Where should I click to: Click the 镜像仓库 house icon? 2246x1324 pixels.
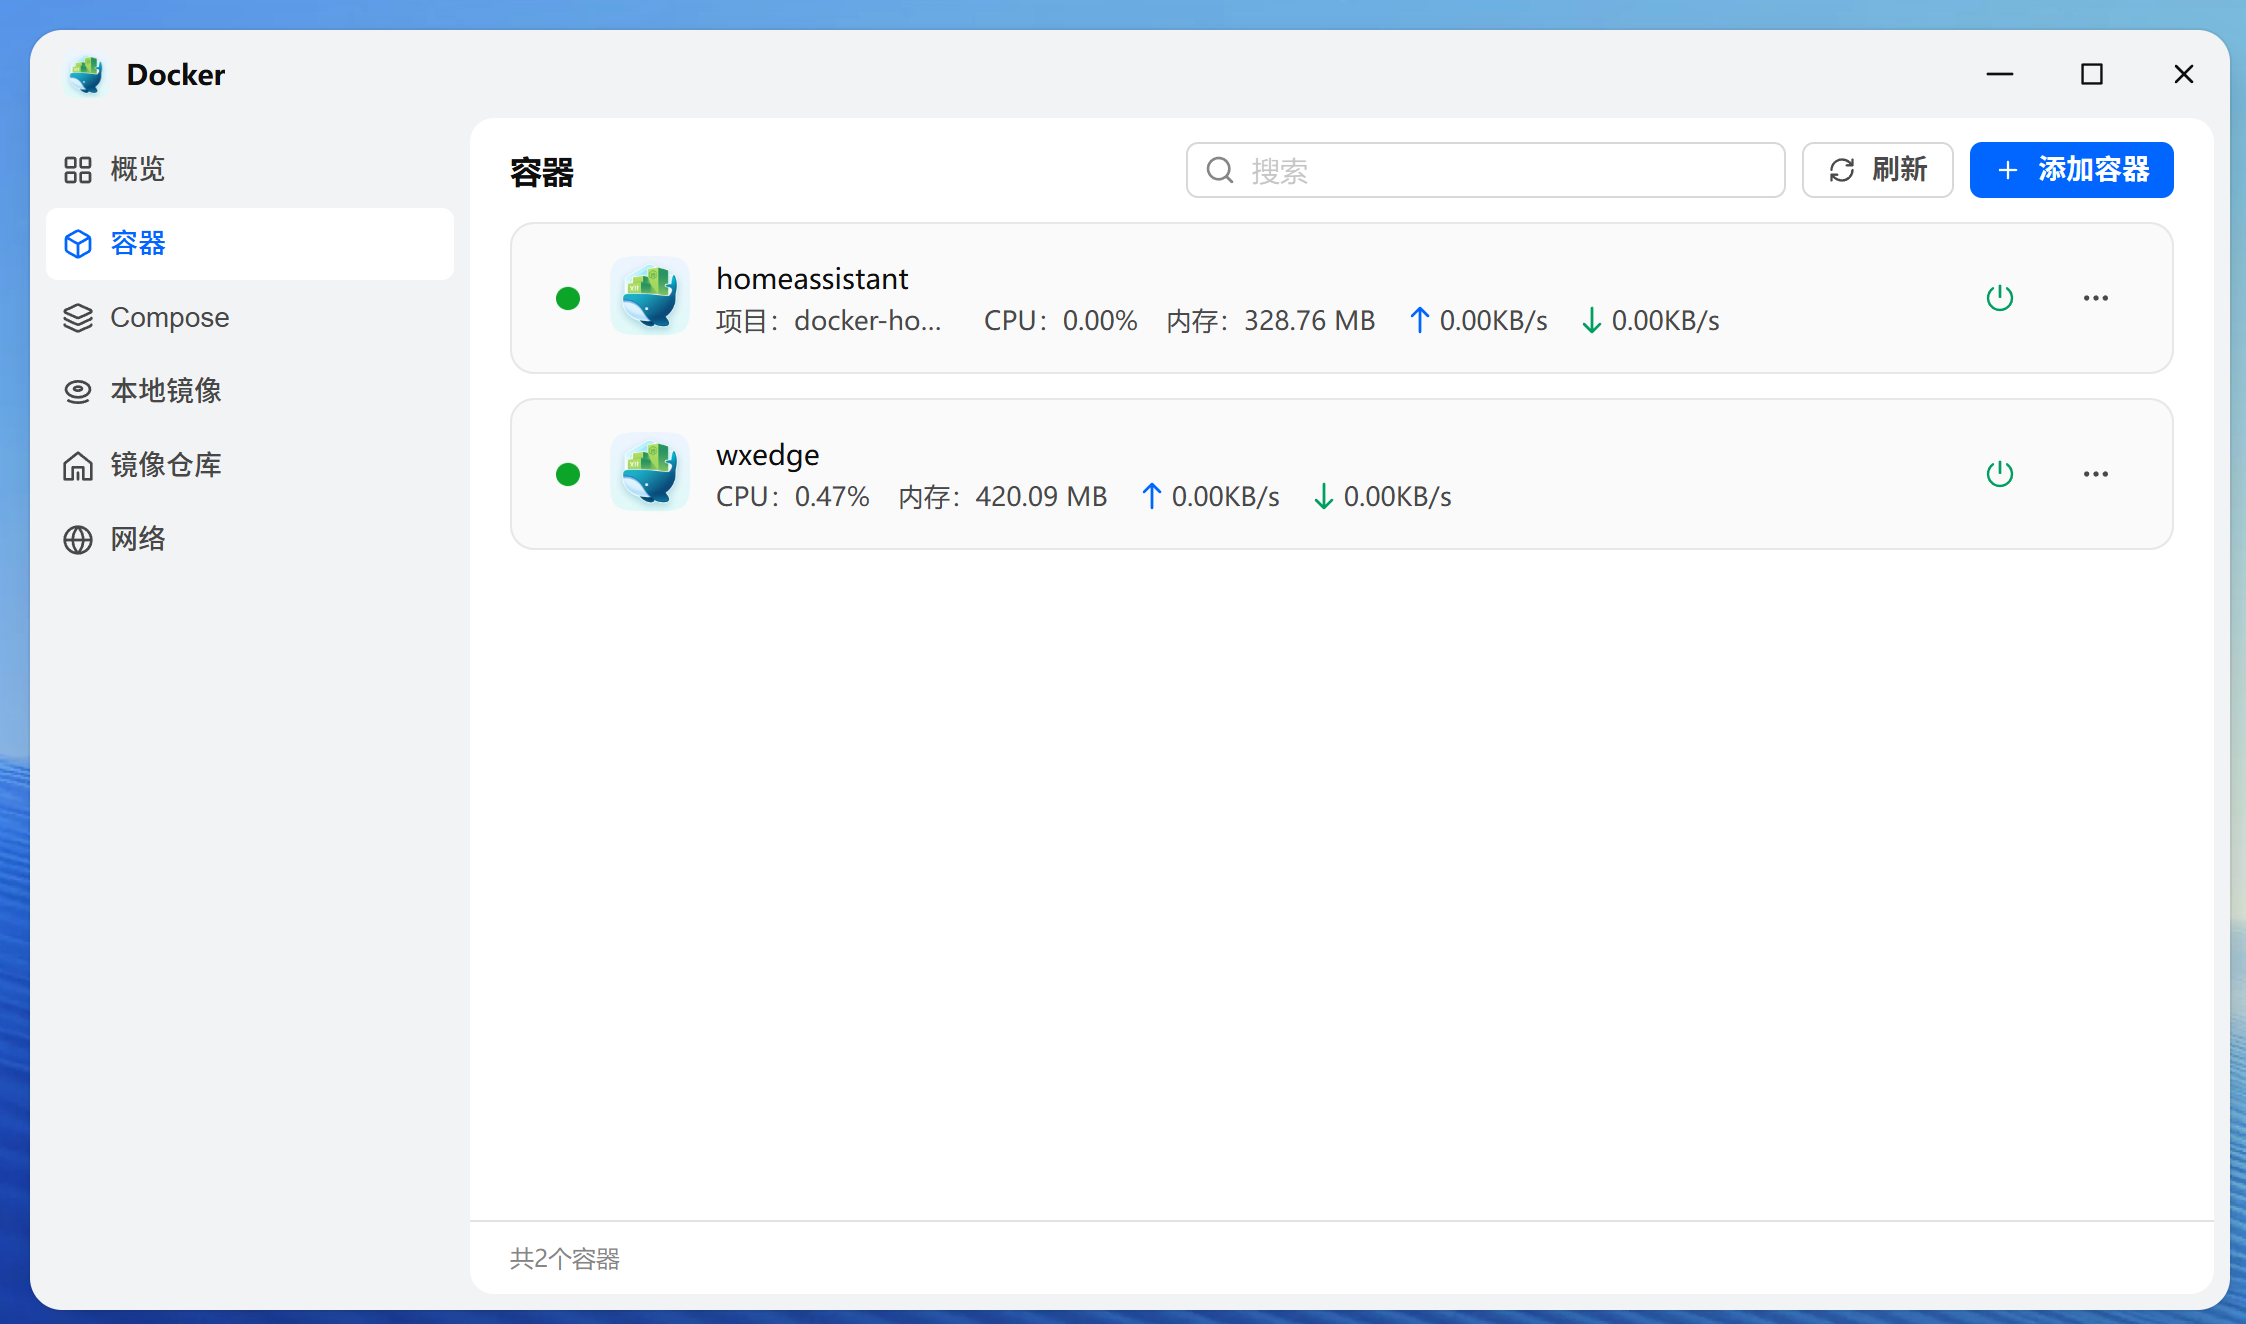pos(78,465)
